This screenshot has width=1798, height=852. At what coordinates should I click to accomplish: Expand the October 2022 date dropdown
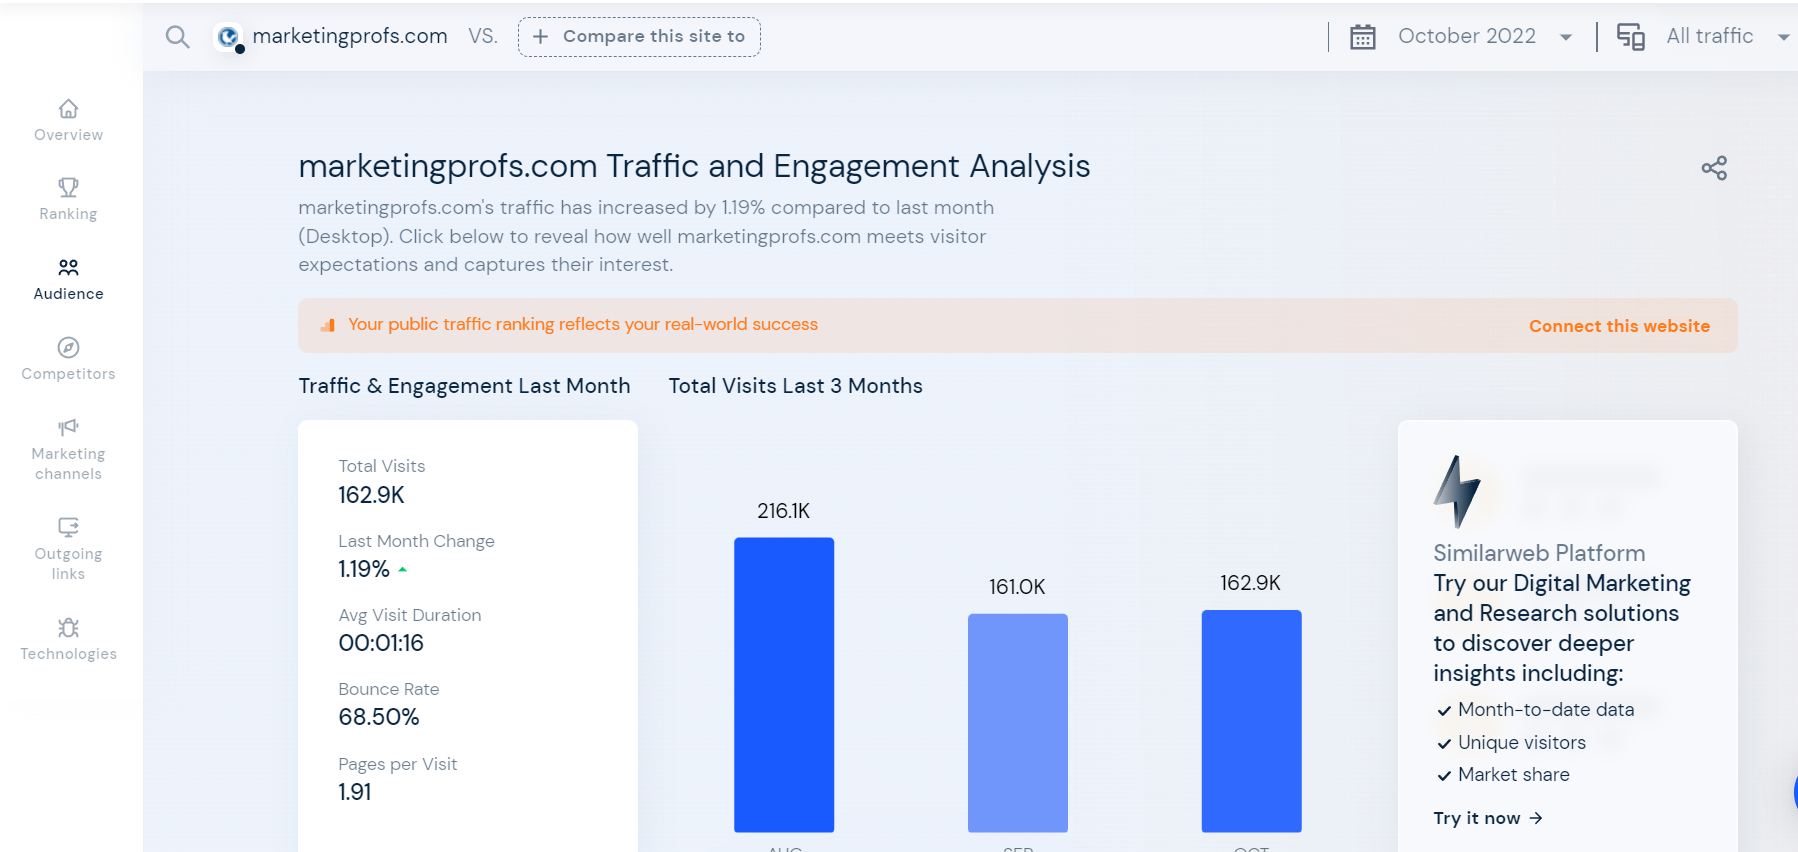1565,37
